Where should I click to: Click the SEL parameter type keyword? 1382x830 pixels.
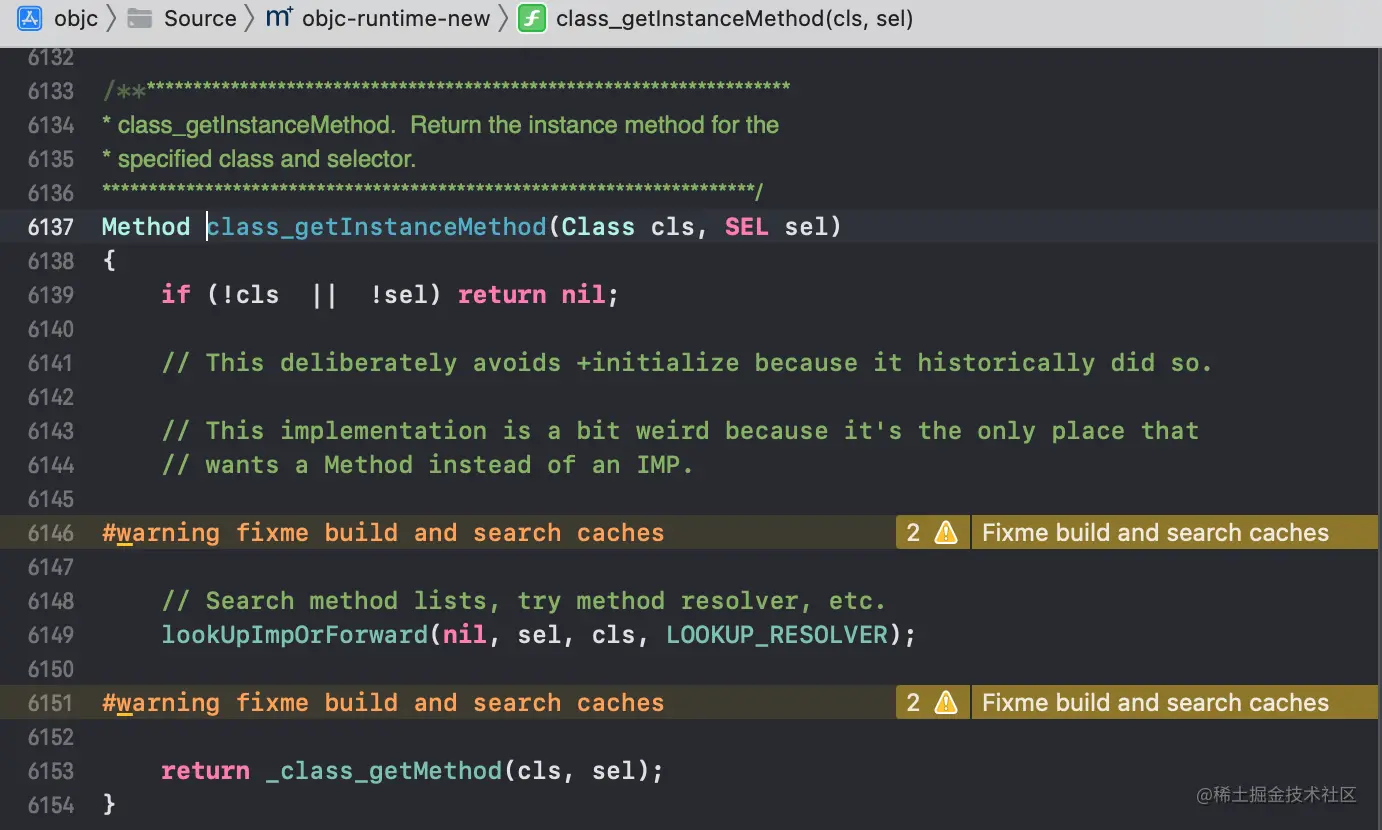click(x=747, y=227)
